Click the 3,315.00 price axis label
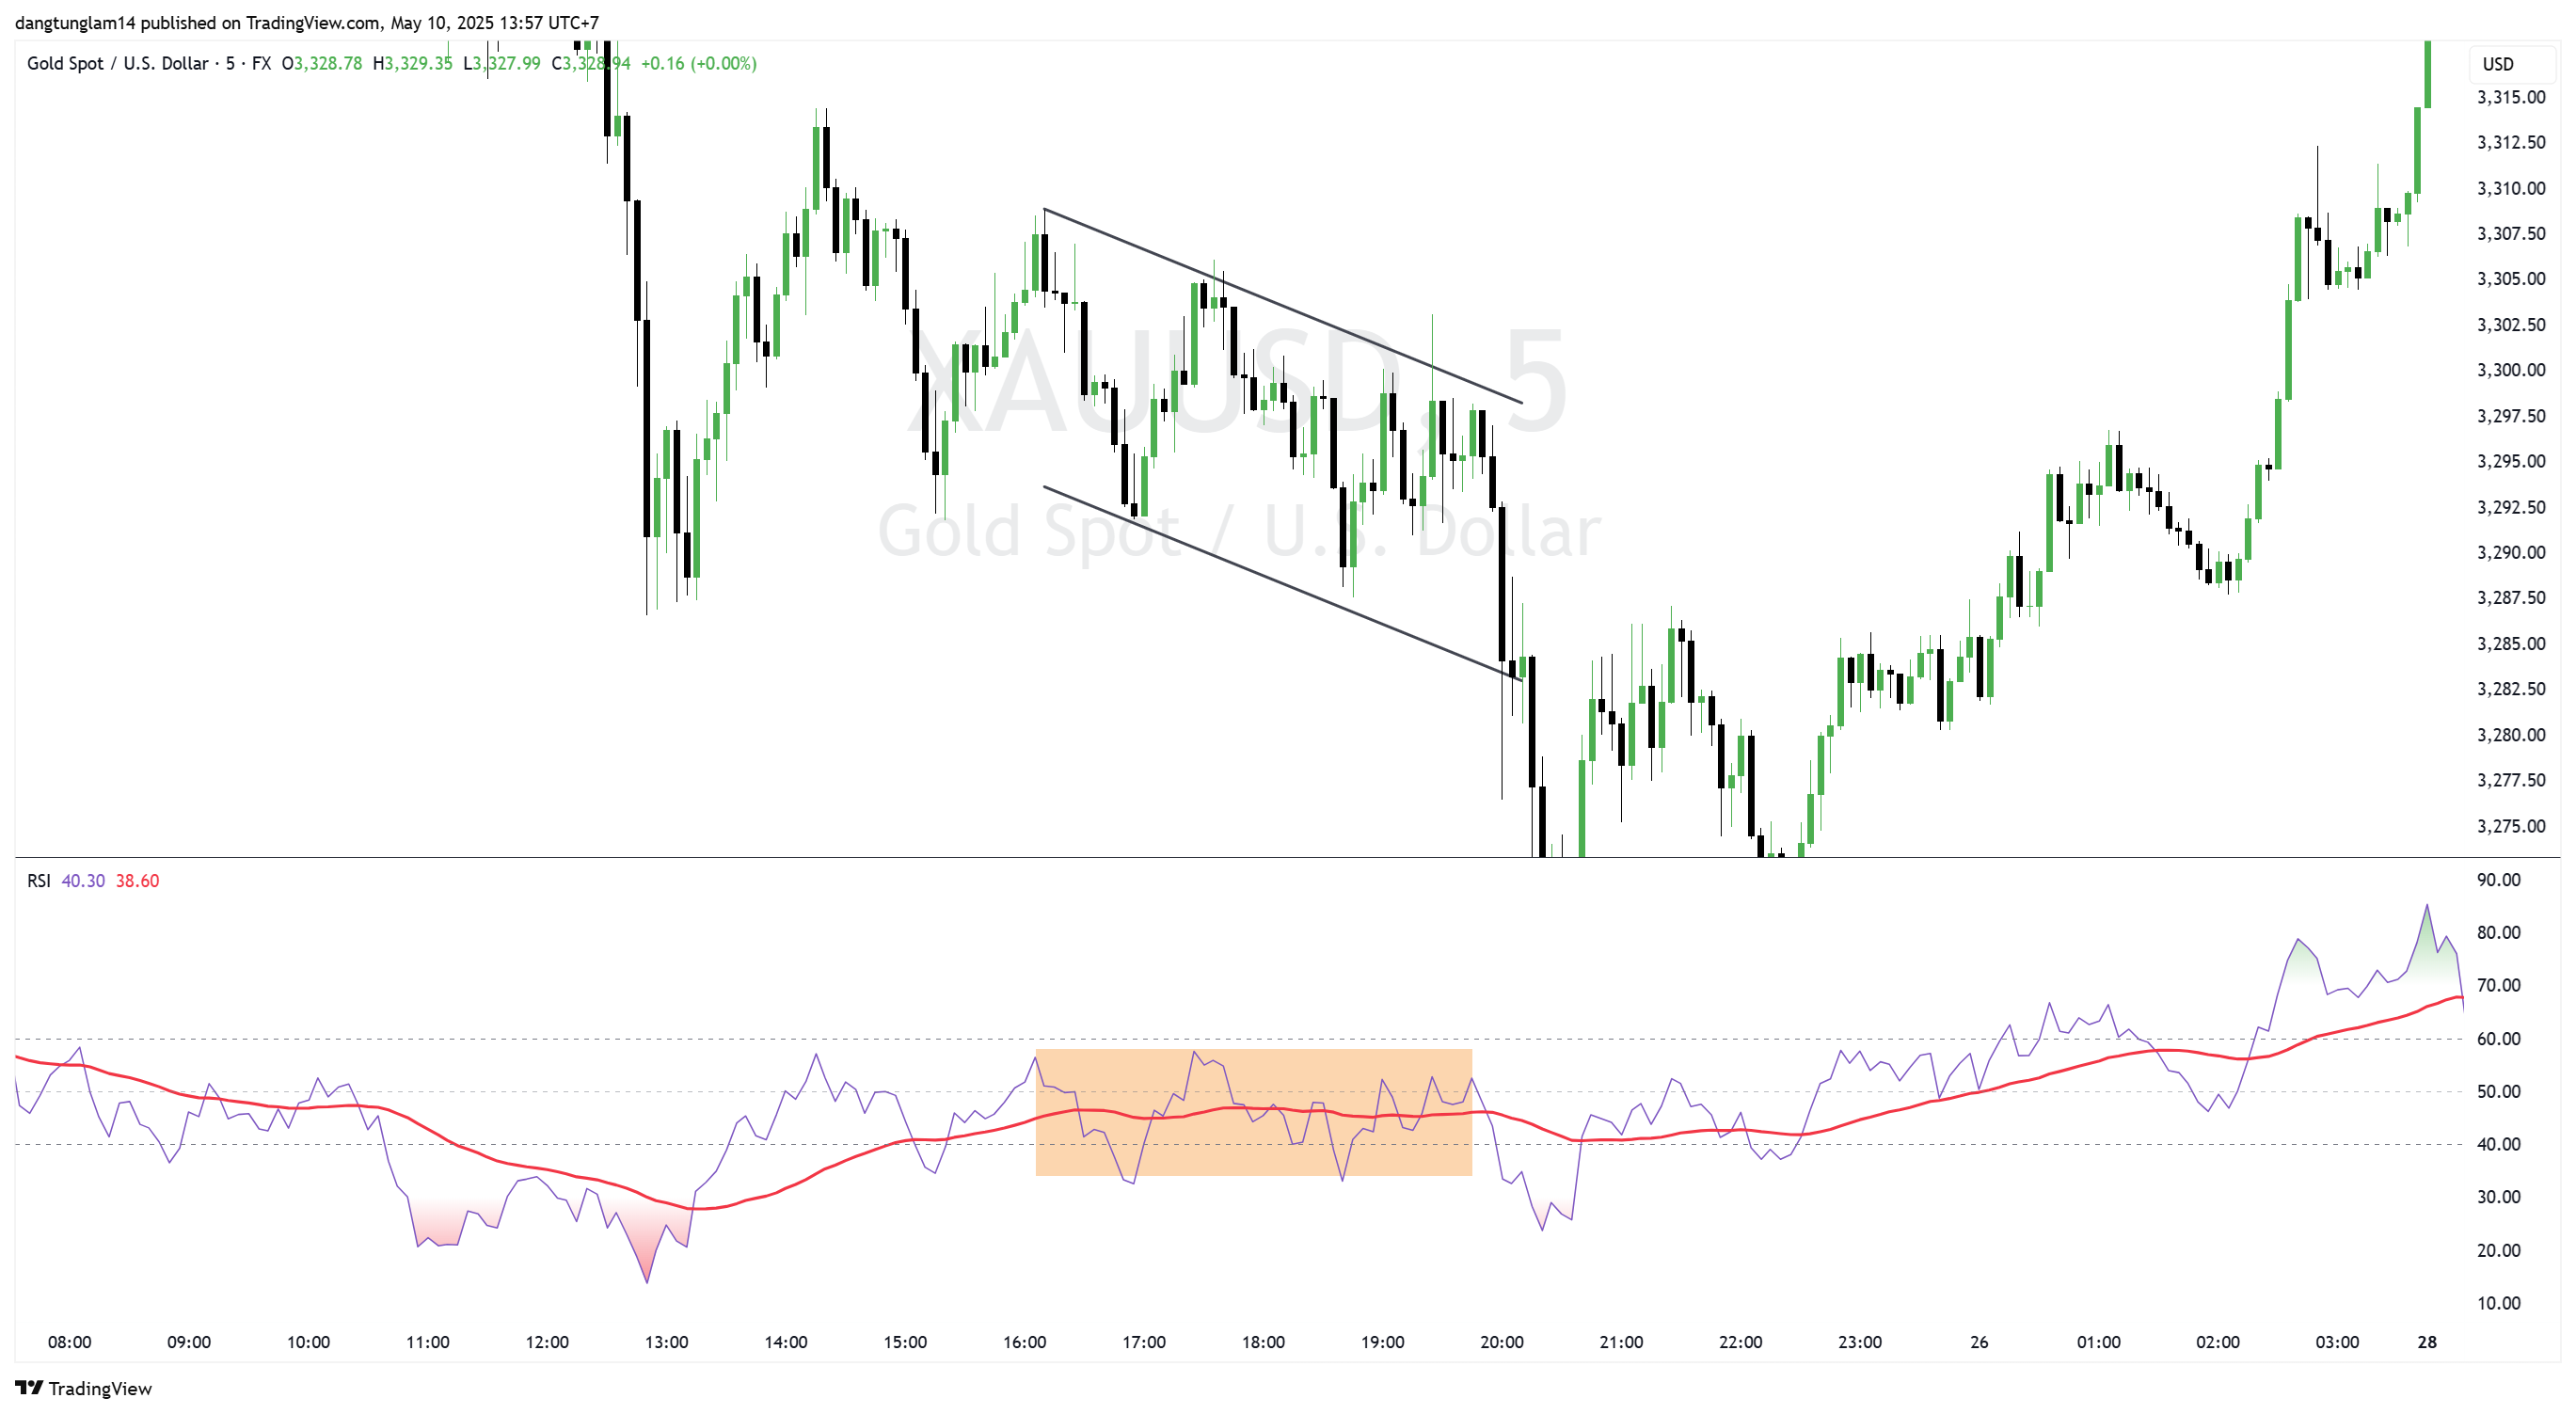 coord(2511,97)
